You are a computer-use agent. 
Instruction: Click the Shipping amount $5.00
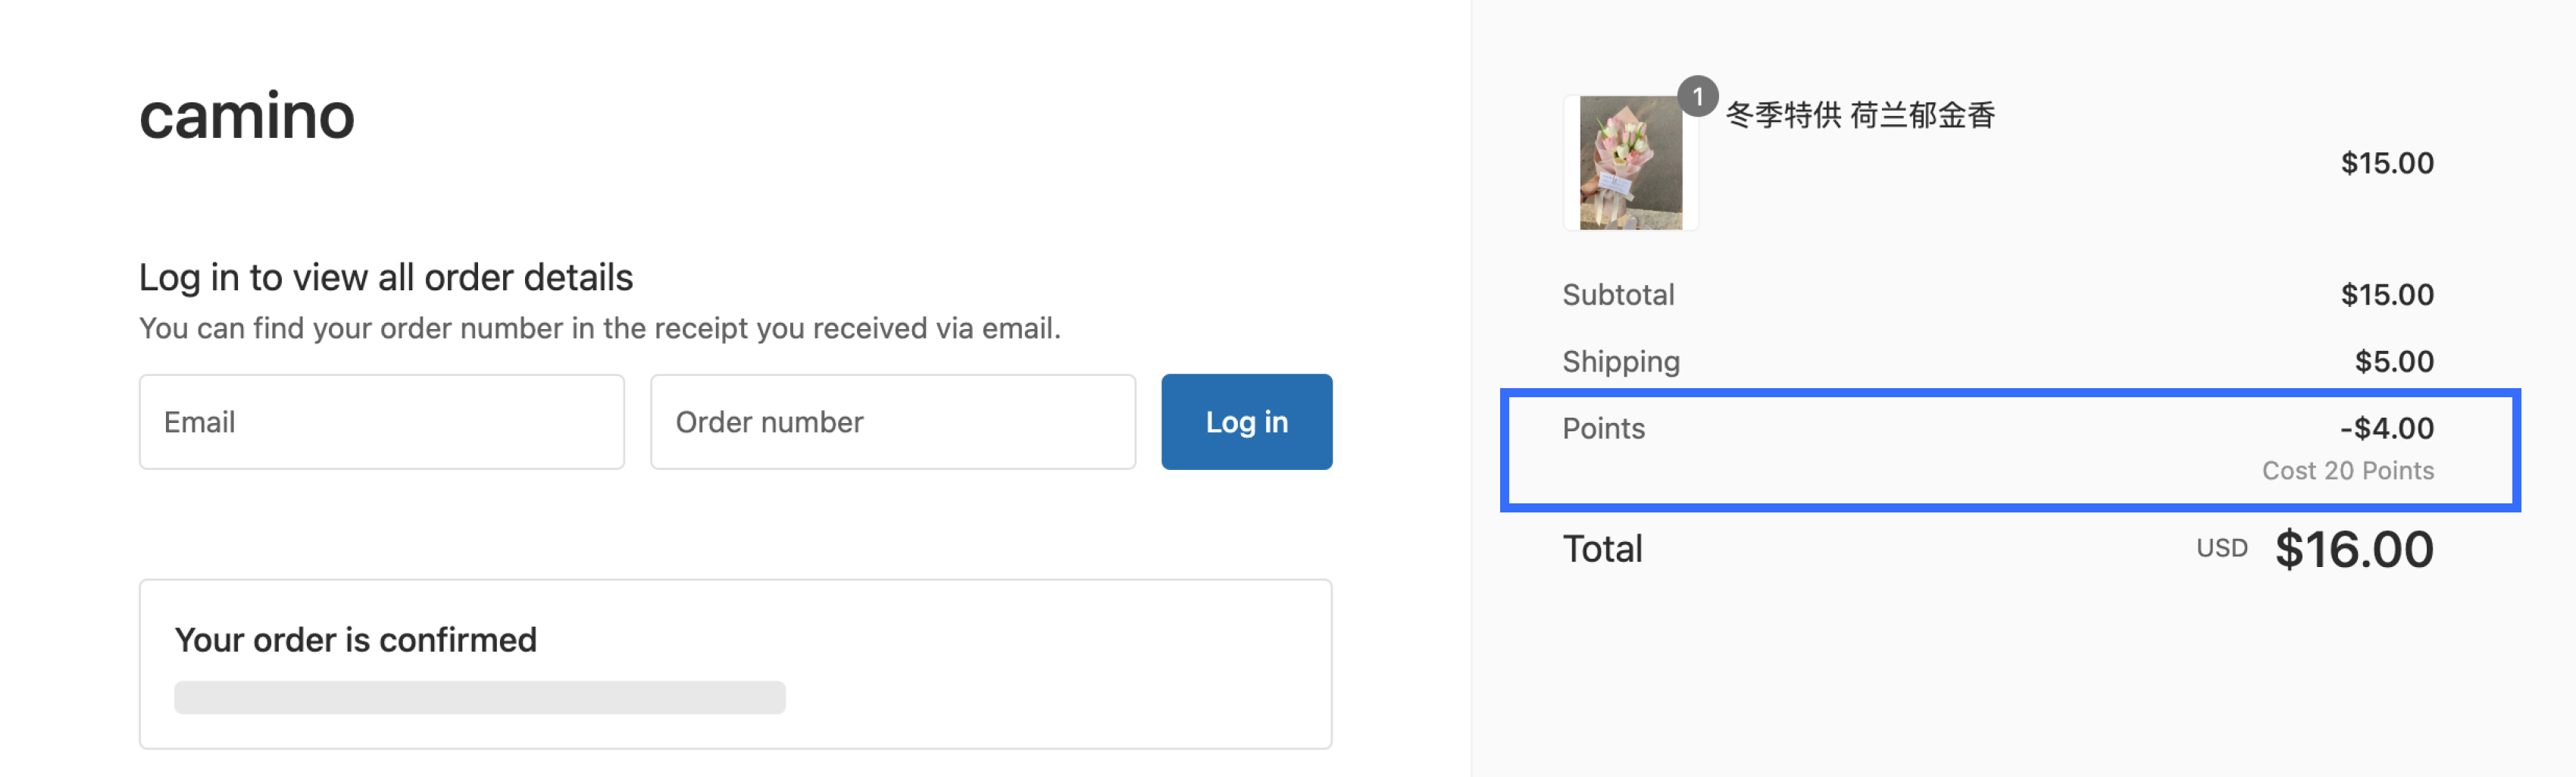click(x=2393, y=362)
